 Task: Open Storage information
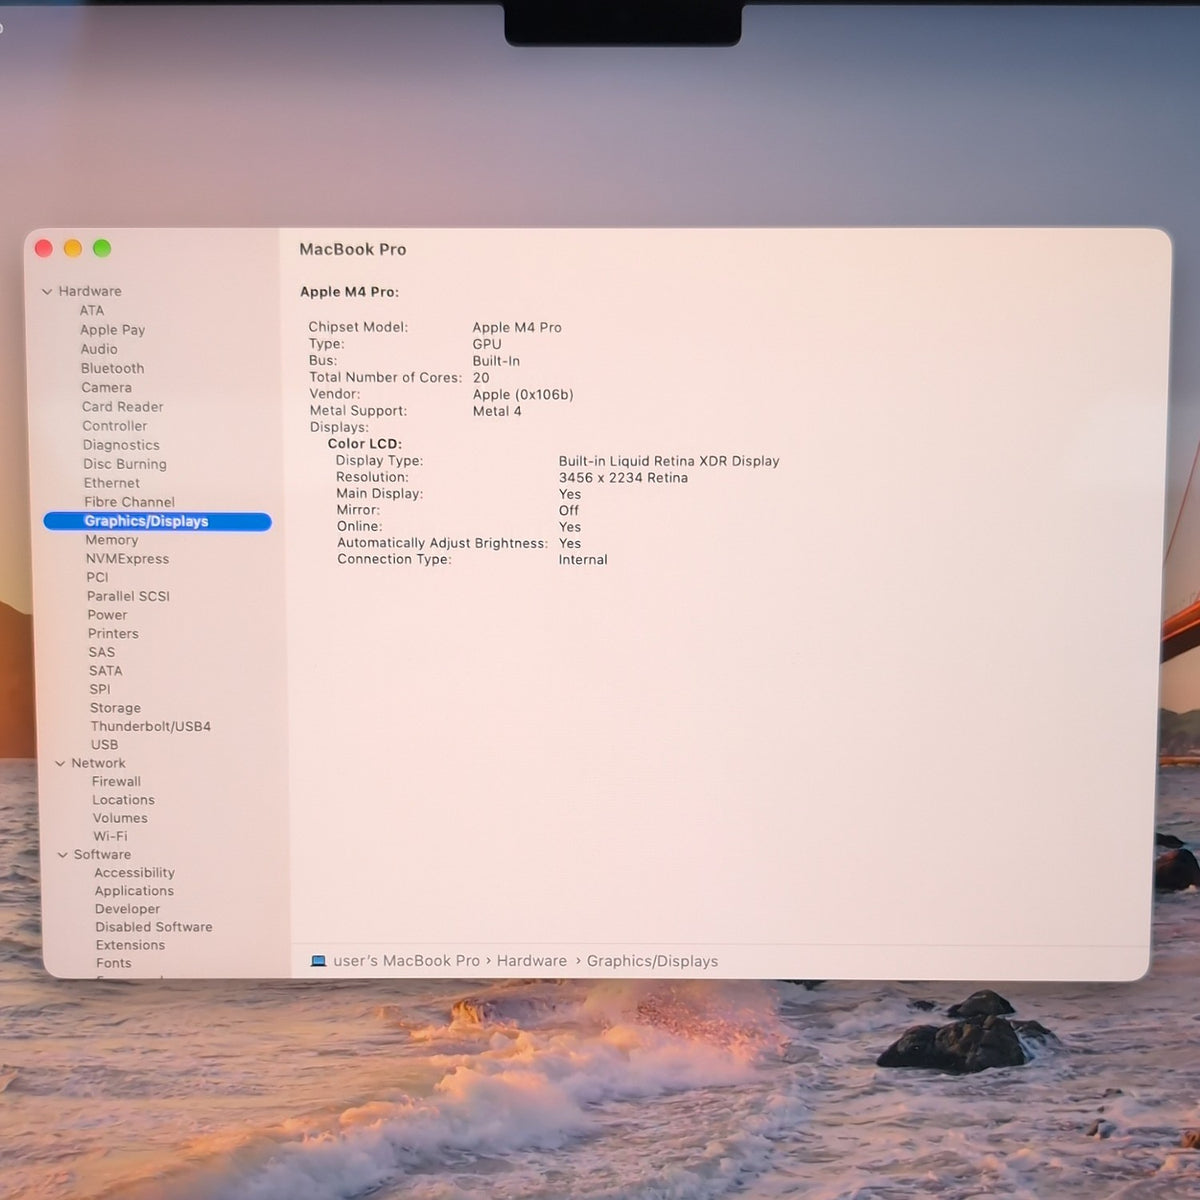115,708
